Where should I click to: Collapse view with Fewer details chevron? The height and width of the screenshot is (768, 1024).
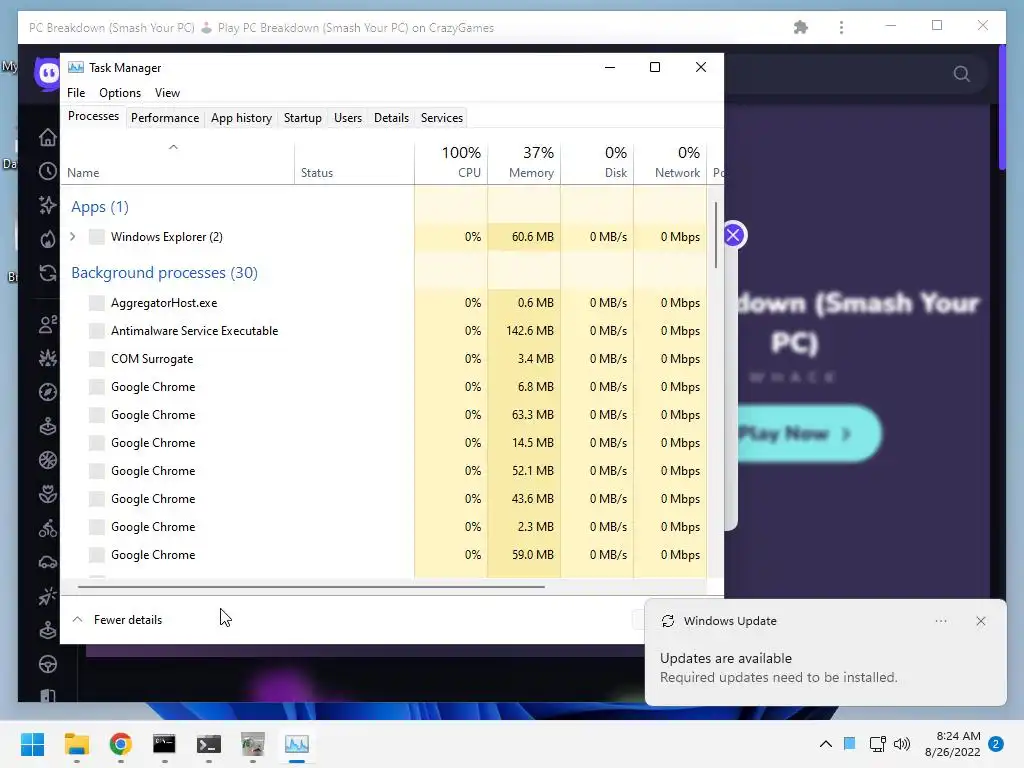(x=77, y=620)
